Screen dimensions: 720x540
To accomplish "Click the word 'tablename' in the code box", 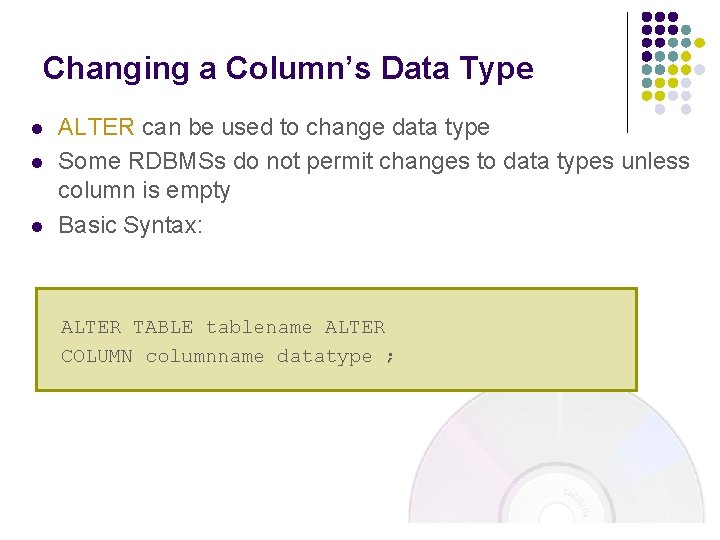I will [x=259, y=327].
